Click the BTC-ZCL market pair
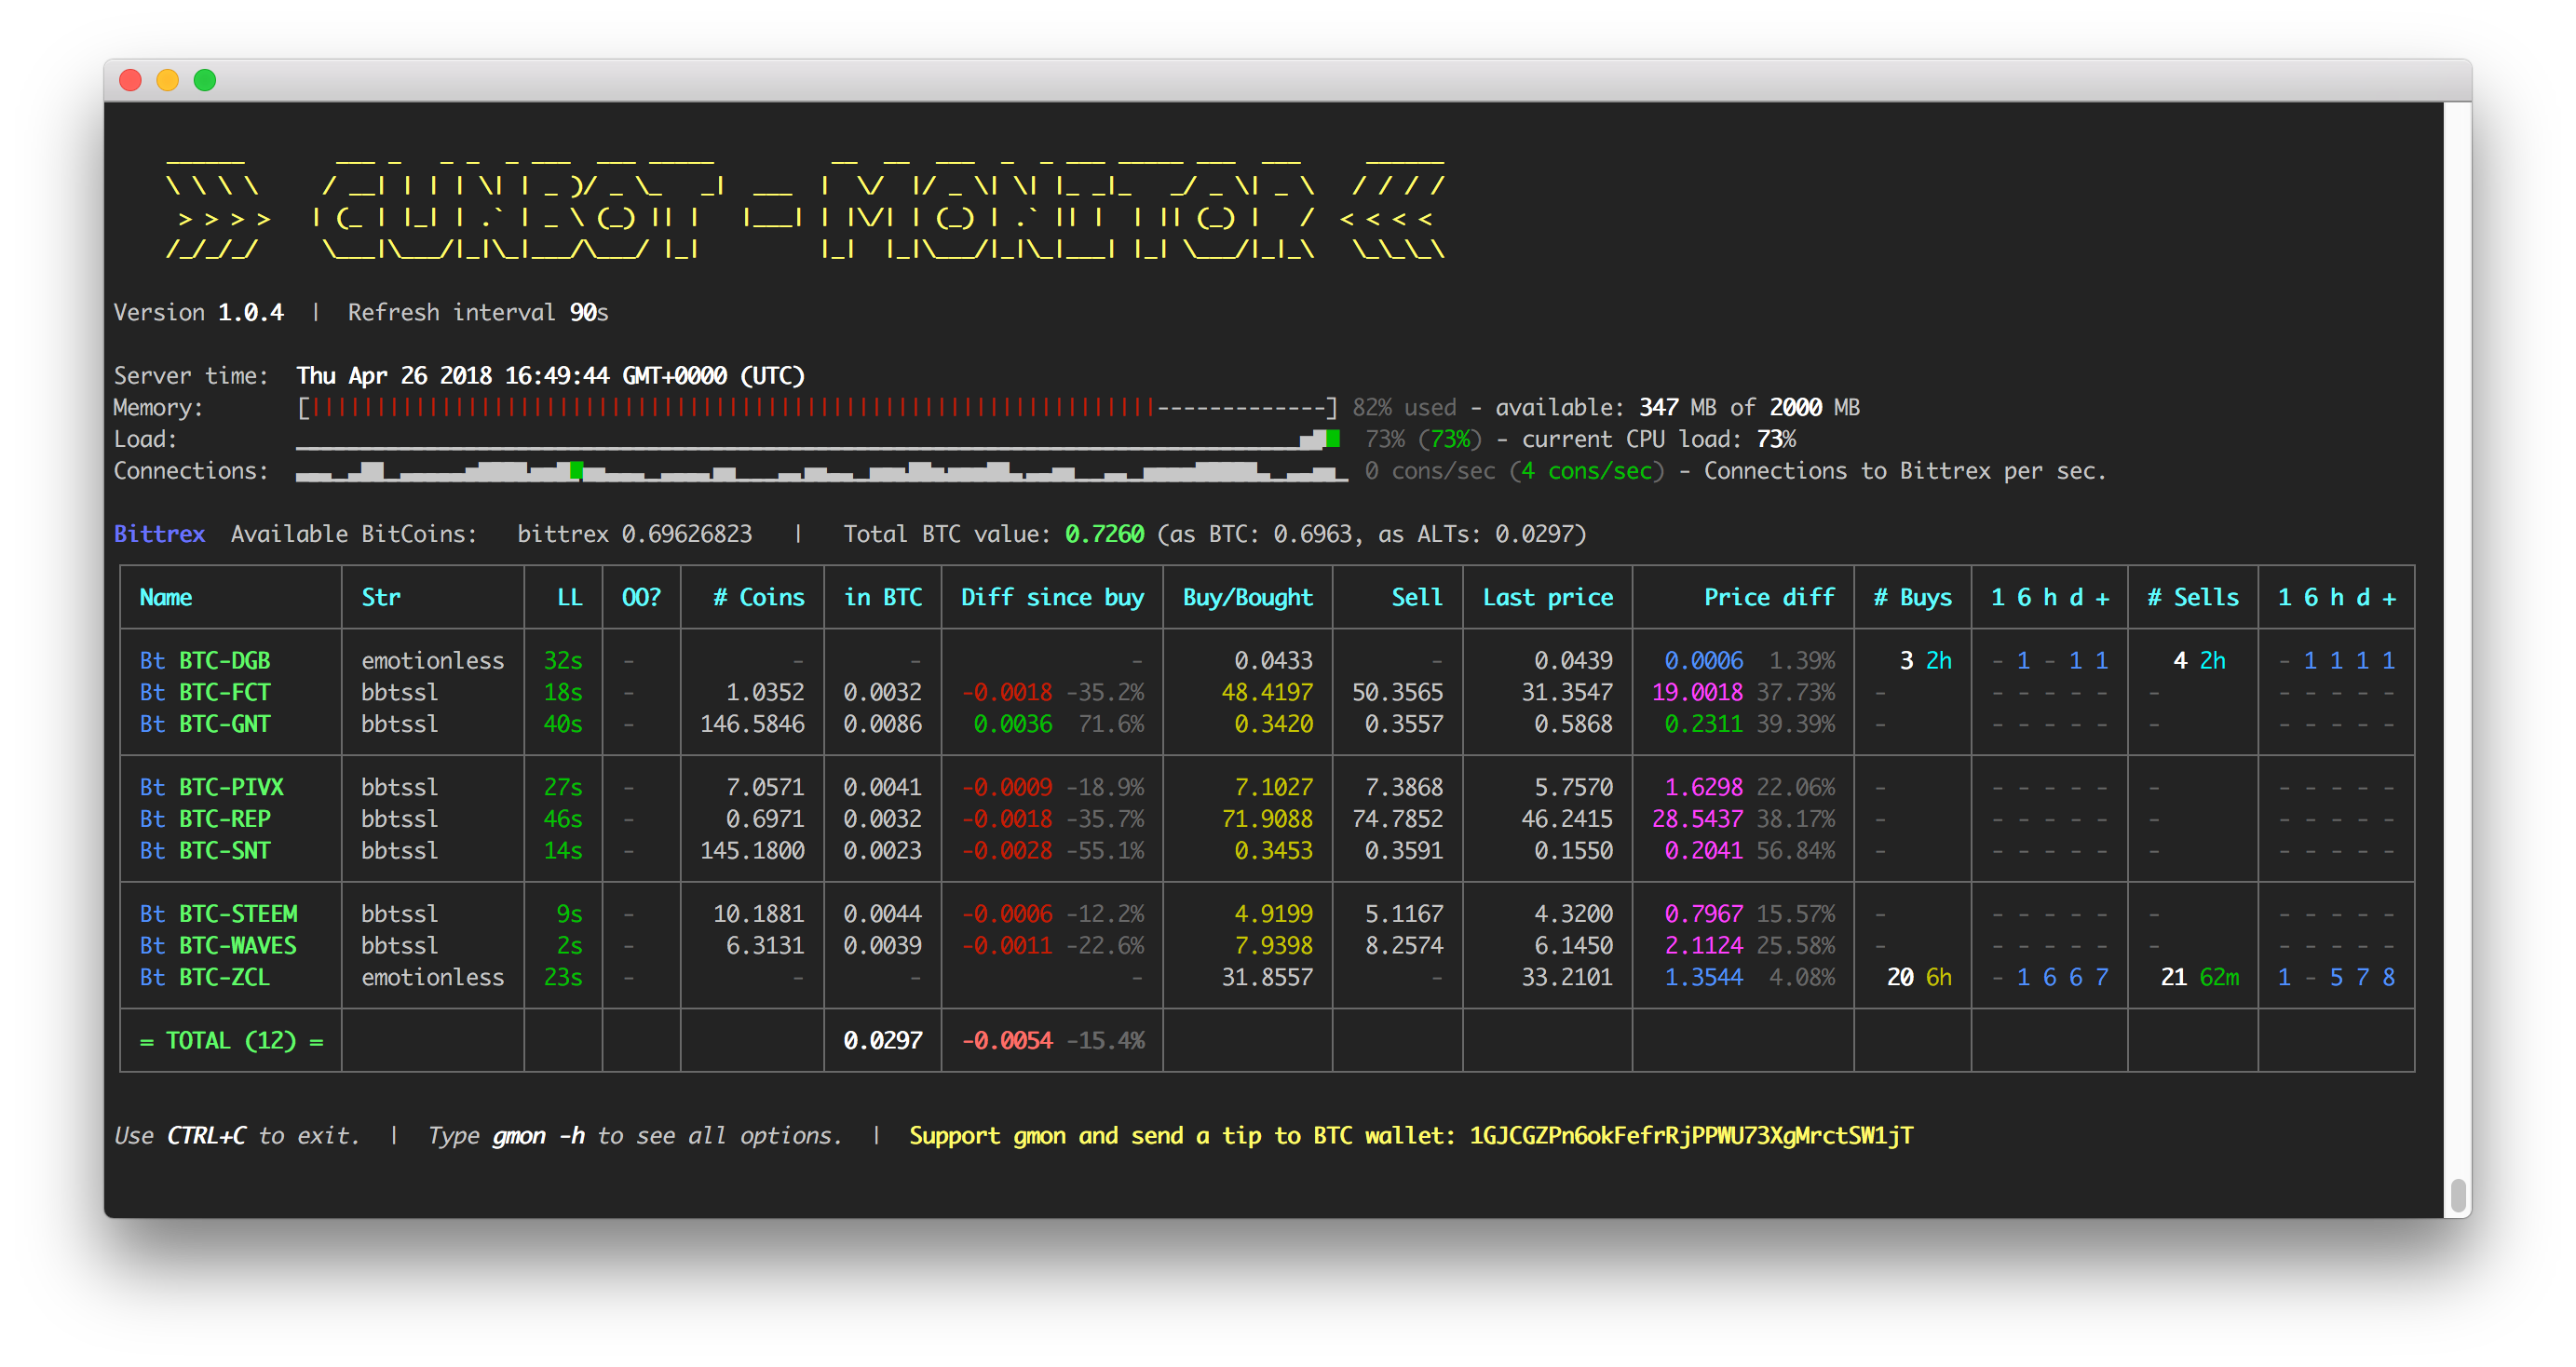 click(x=224, y=977)
